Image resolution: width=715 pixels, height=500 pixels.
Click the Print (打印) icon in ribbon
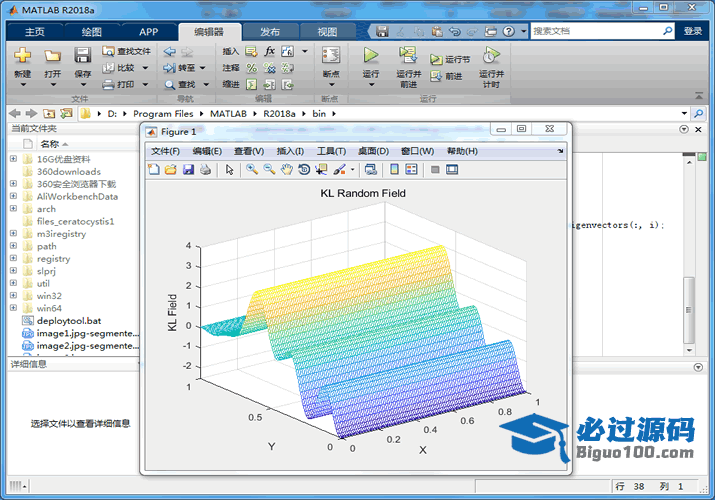tap(108, 84)
